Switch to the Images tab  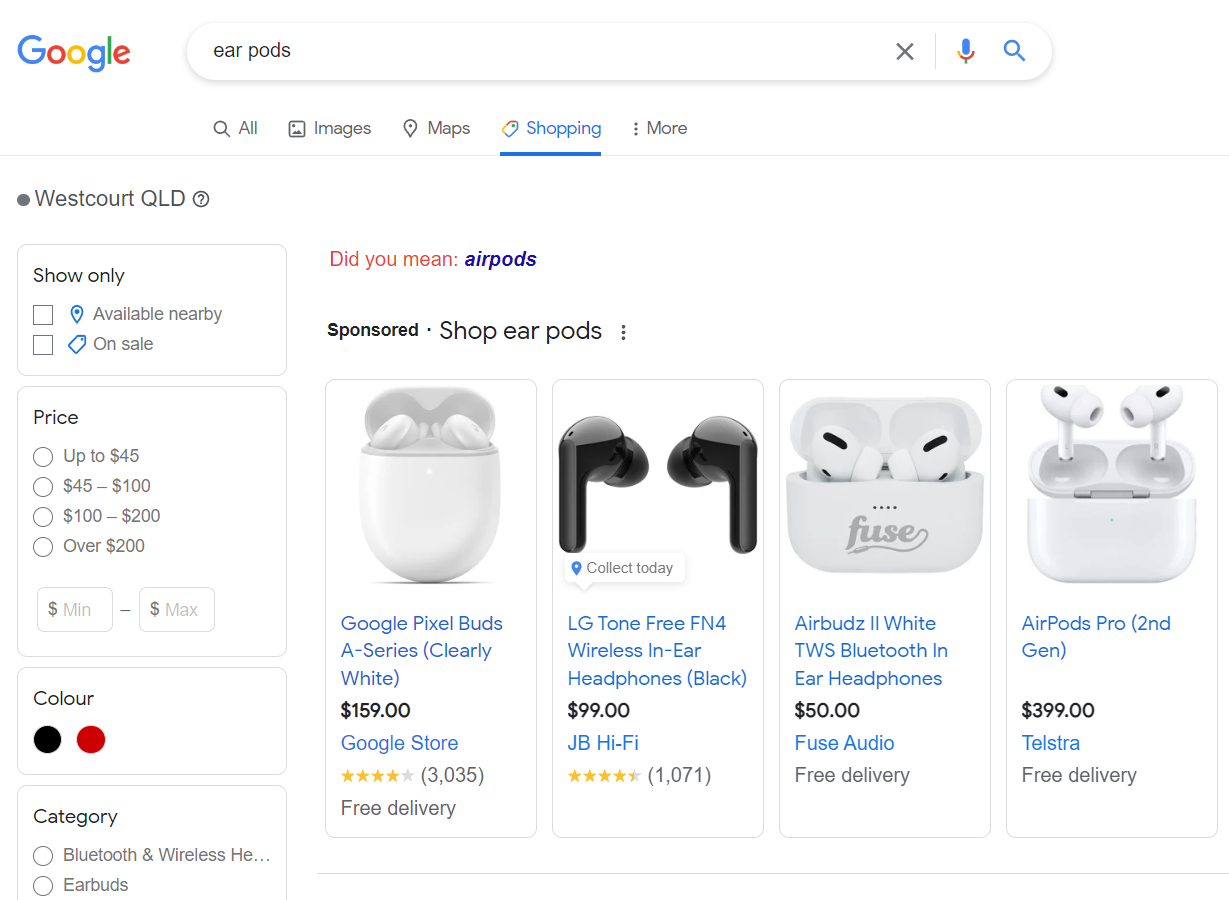(329, 129)
